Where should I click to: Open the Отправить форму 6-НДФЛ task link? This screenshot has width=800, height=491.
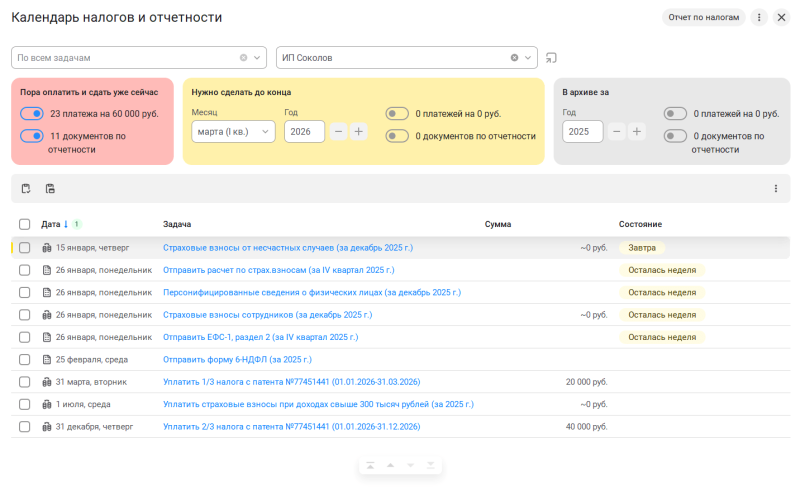click(x=237, y=359)
